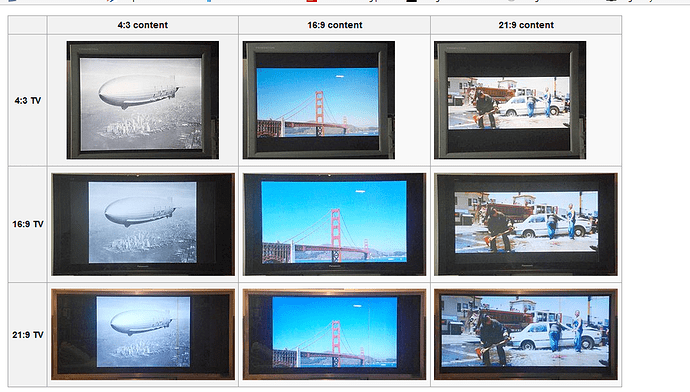The image size is (690, 392).
Task: Open 16:9 bridge image on 4:3 TV
Action: tap(319, 100)
